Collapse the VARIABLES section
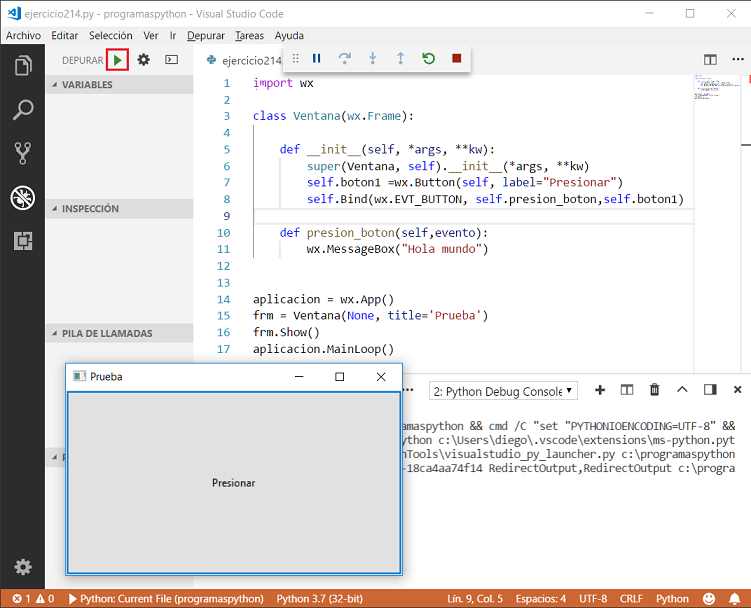Screen dimensions: 751x608 click(120, 84)
